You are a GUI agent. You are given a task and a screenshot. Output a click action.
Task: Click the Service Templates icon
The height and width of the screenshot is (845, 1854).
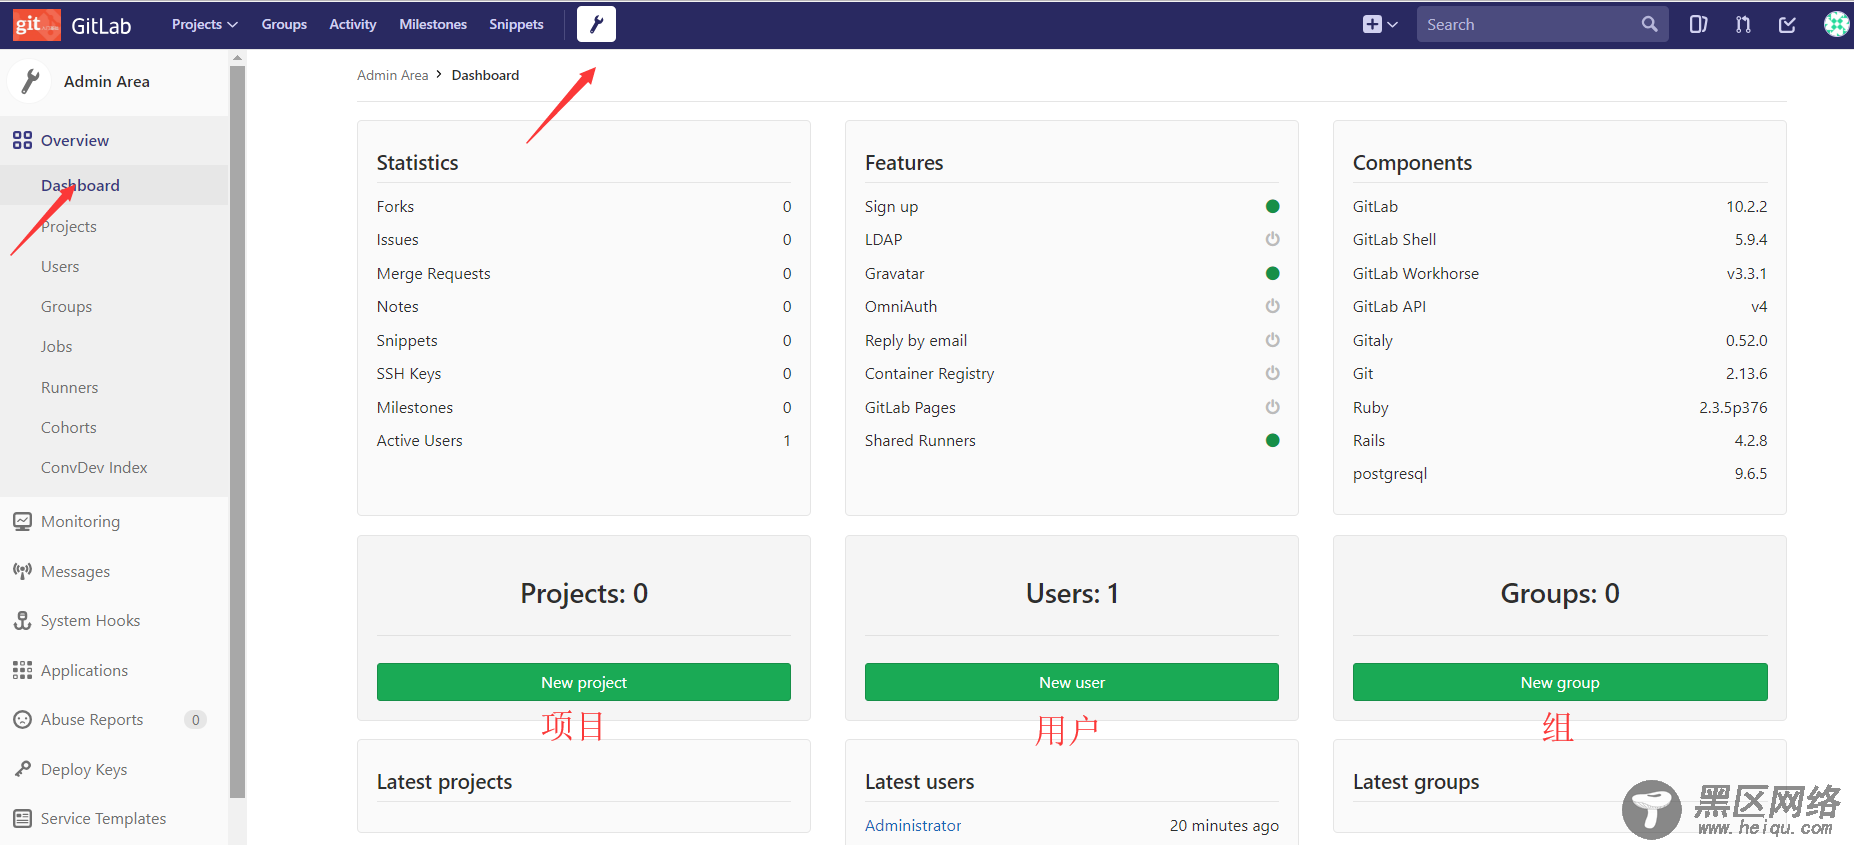22,818
